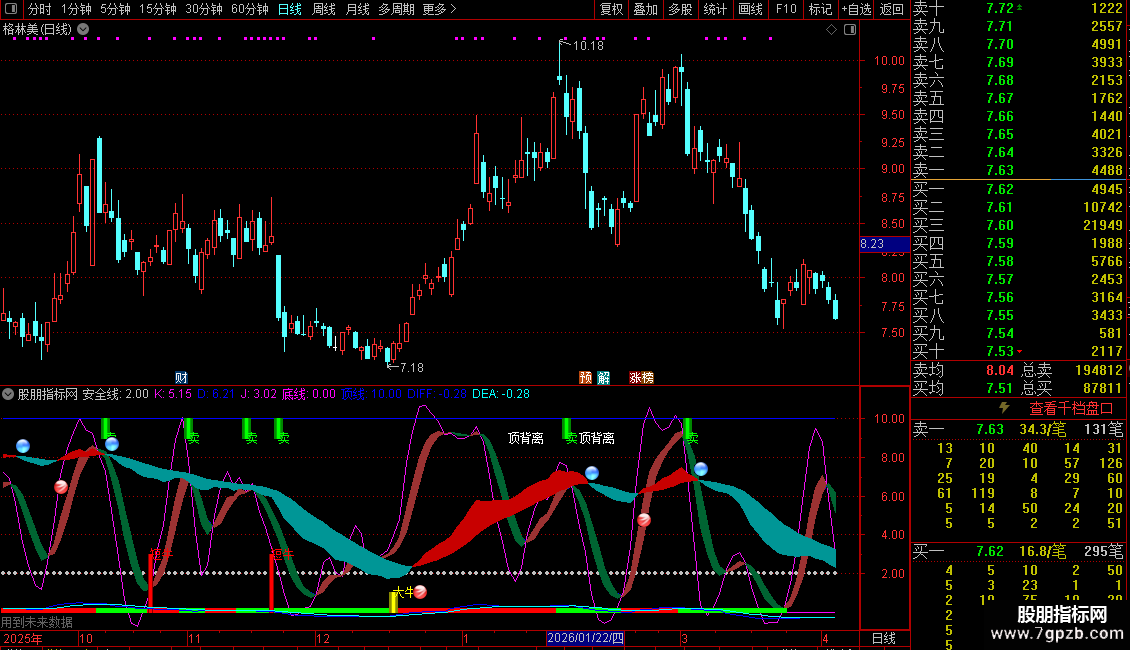1130x650 pixels.
Task: Toggle the side panel icon right of the diamond
Action: (x=849, y=30)
